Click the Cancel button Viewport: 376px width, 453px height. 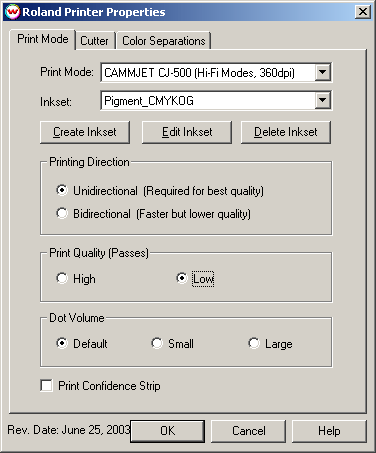point(249,431)
